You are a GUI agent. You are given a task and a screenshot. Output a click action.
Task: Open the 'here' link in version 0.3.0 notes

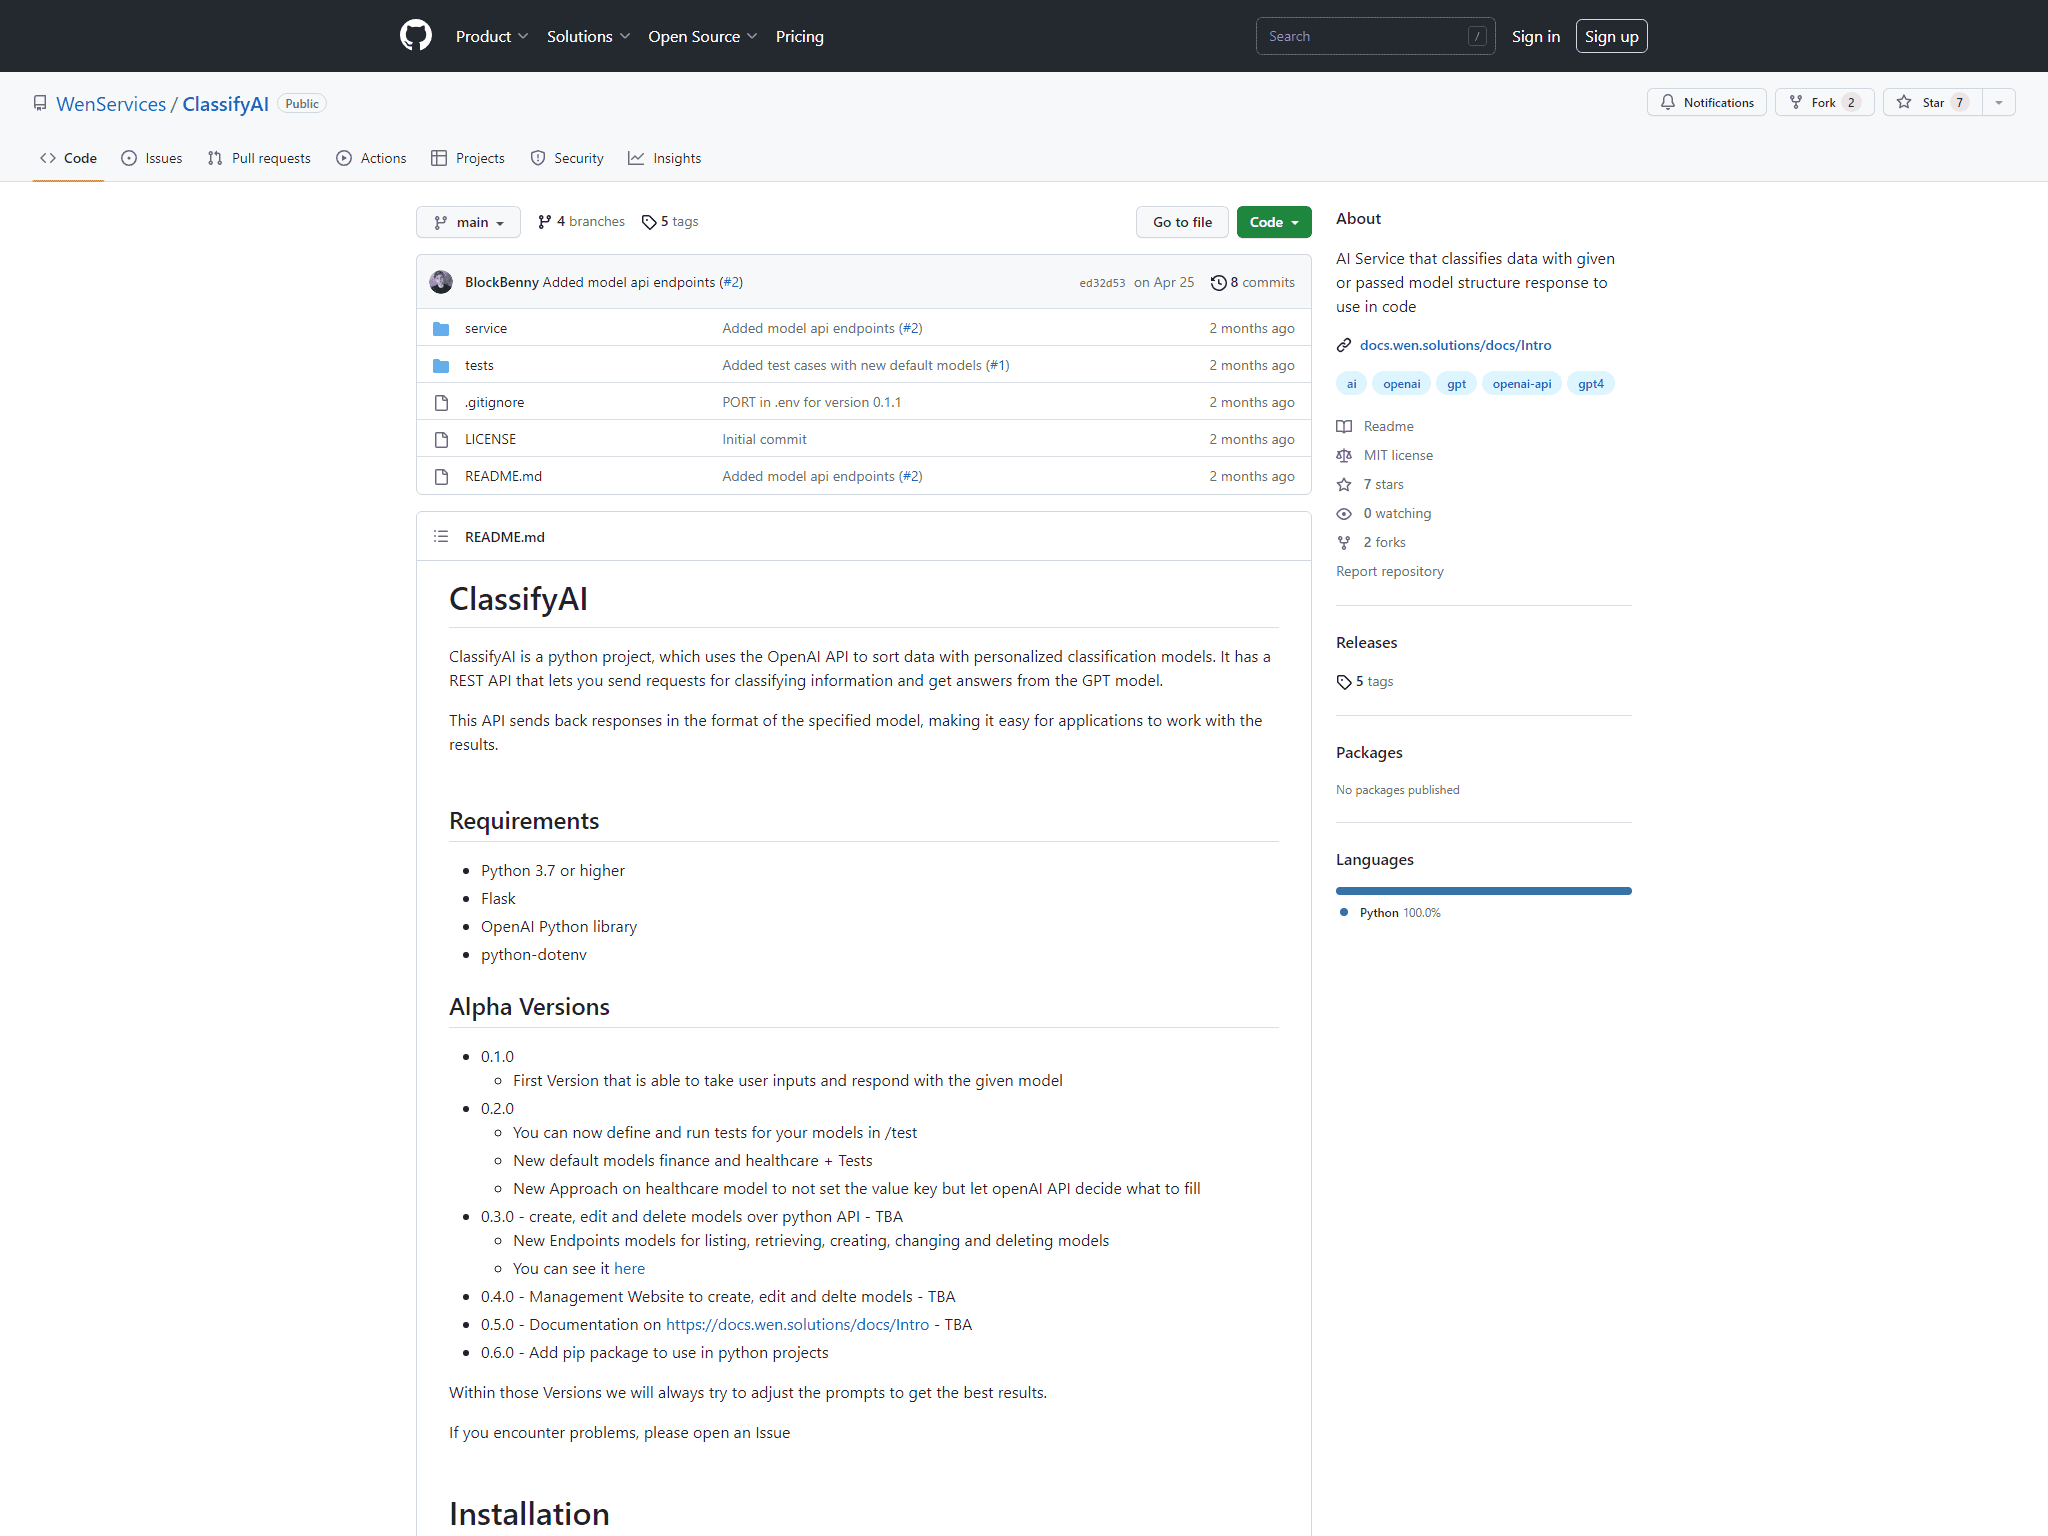tap(629, 1268)
